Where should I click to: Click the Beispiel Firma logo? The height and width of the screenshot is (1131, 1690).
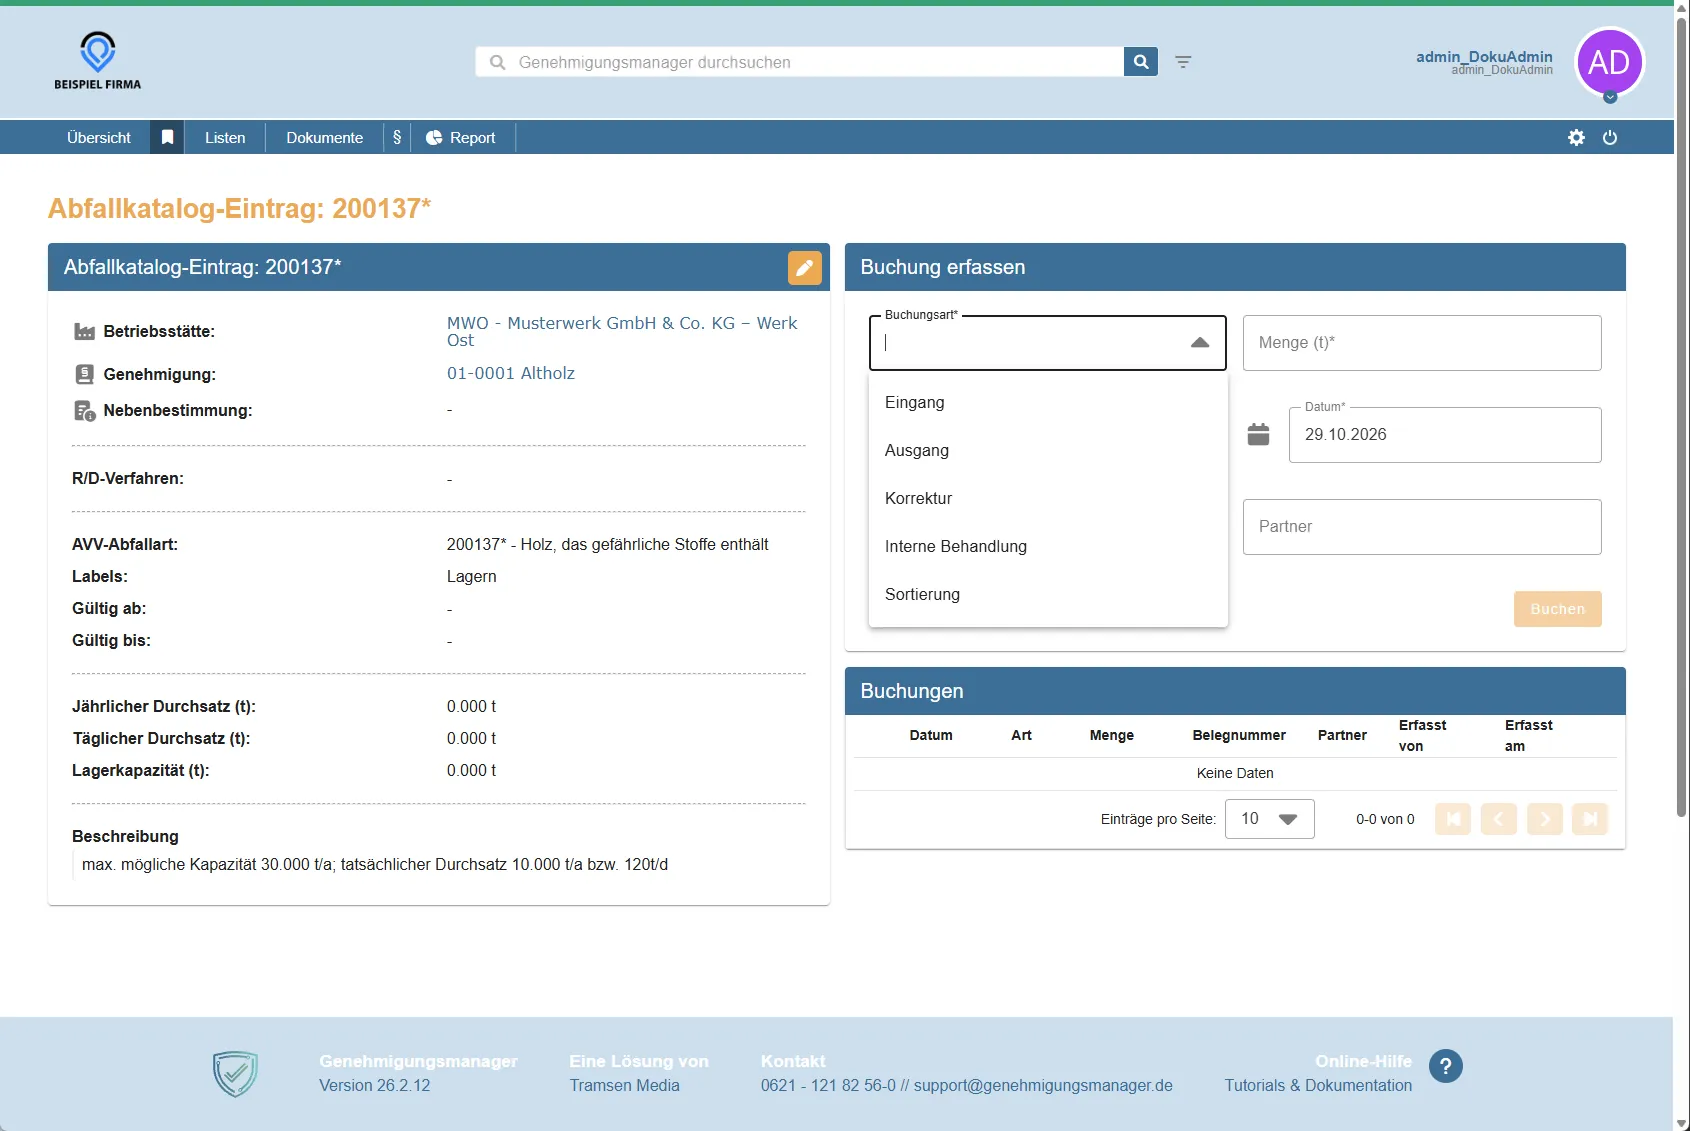click(97, 61)
